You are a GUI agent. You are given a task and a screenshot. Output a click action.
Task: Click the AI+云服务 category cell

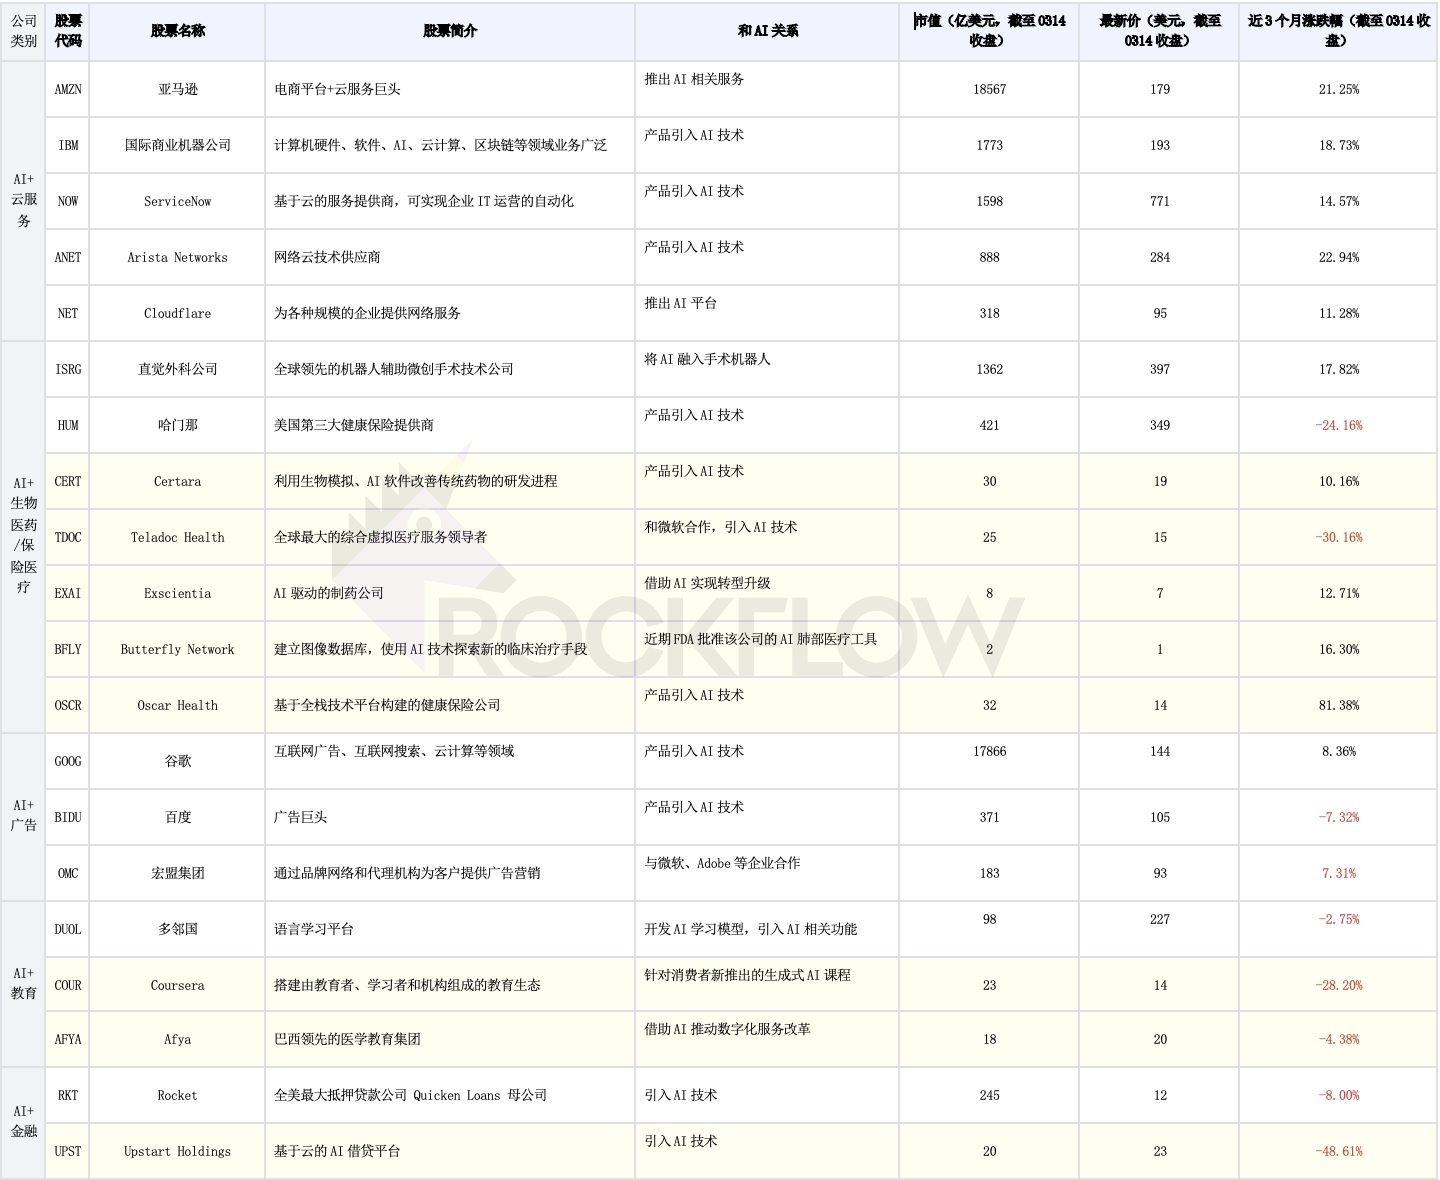click(x=23, y=201)
